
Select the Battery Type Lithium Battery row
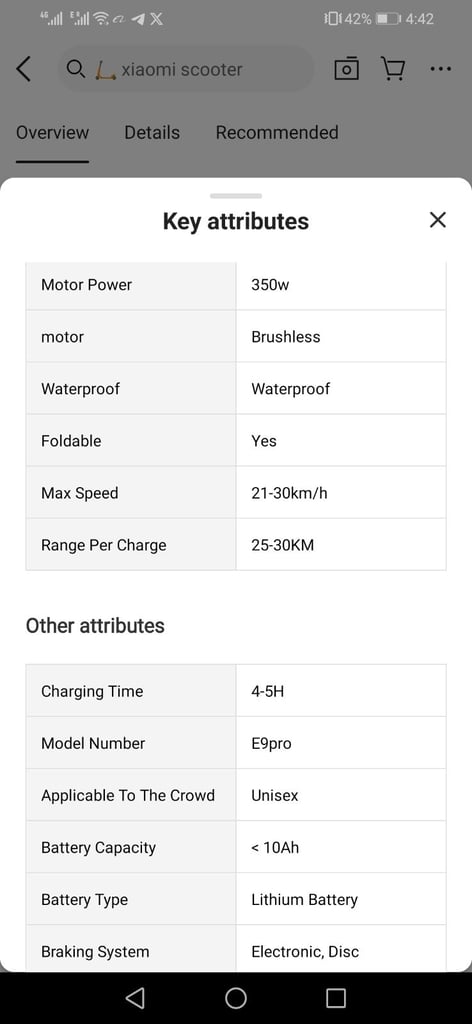[x=236, y=899]
